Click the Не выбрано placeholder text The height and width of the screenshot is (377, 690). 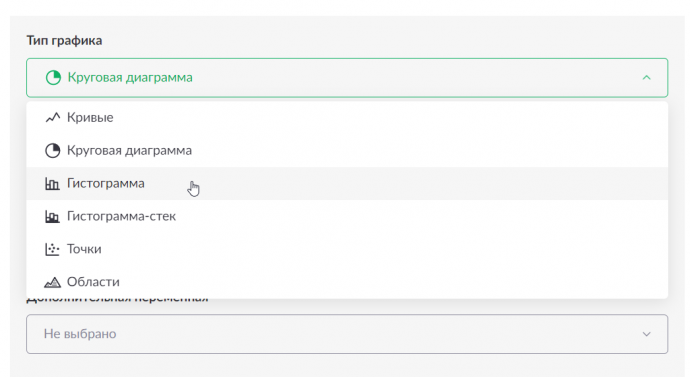pyautogui.click(x=80, y=334)
